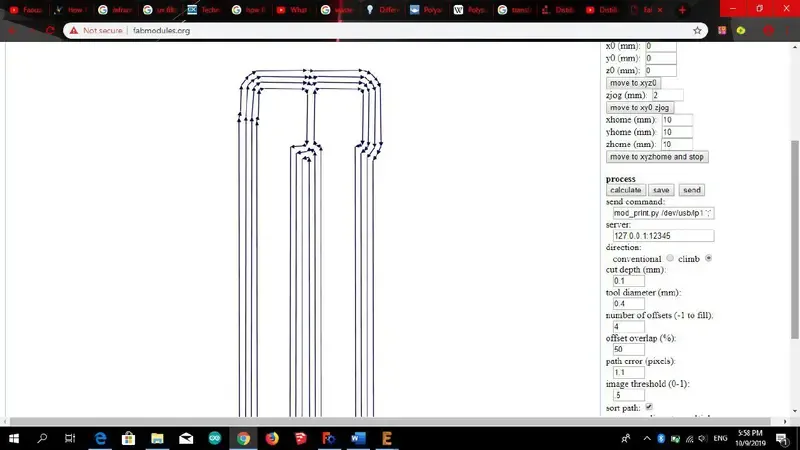
Task: Click the number of offsets field
Action: [629, 327]
